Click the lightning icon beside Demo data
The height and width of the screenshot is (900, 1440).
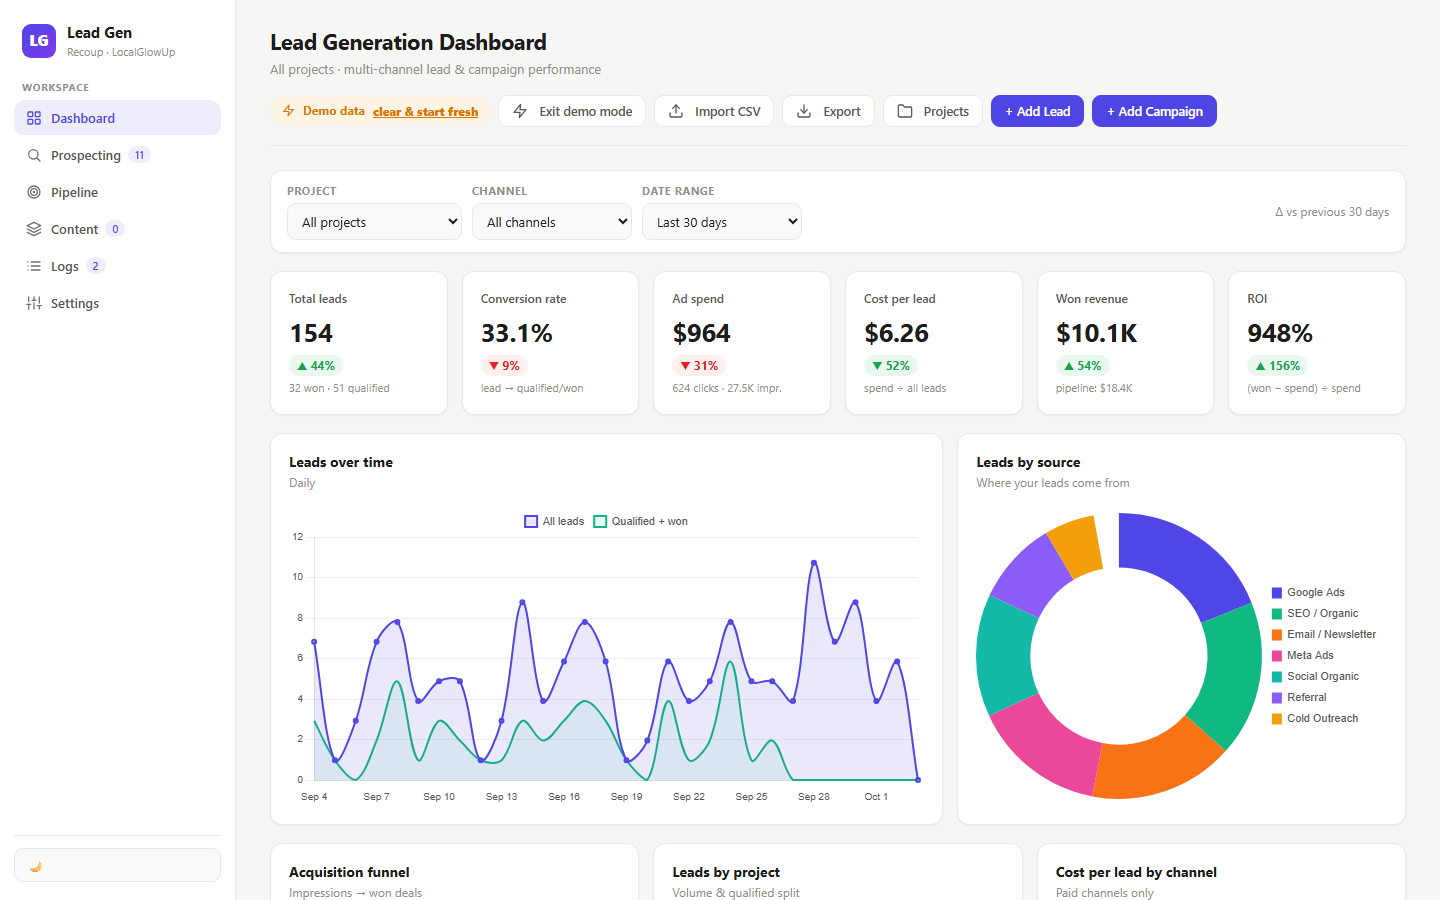288,111
